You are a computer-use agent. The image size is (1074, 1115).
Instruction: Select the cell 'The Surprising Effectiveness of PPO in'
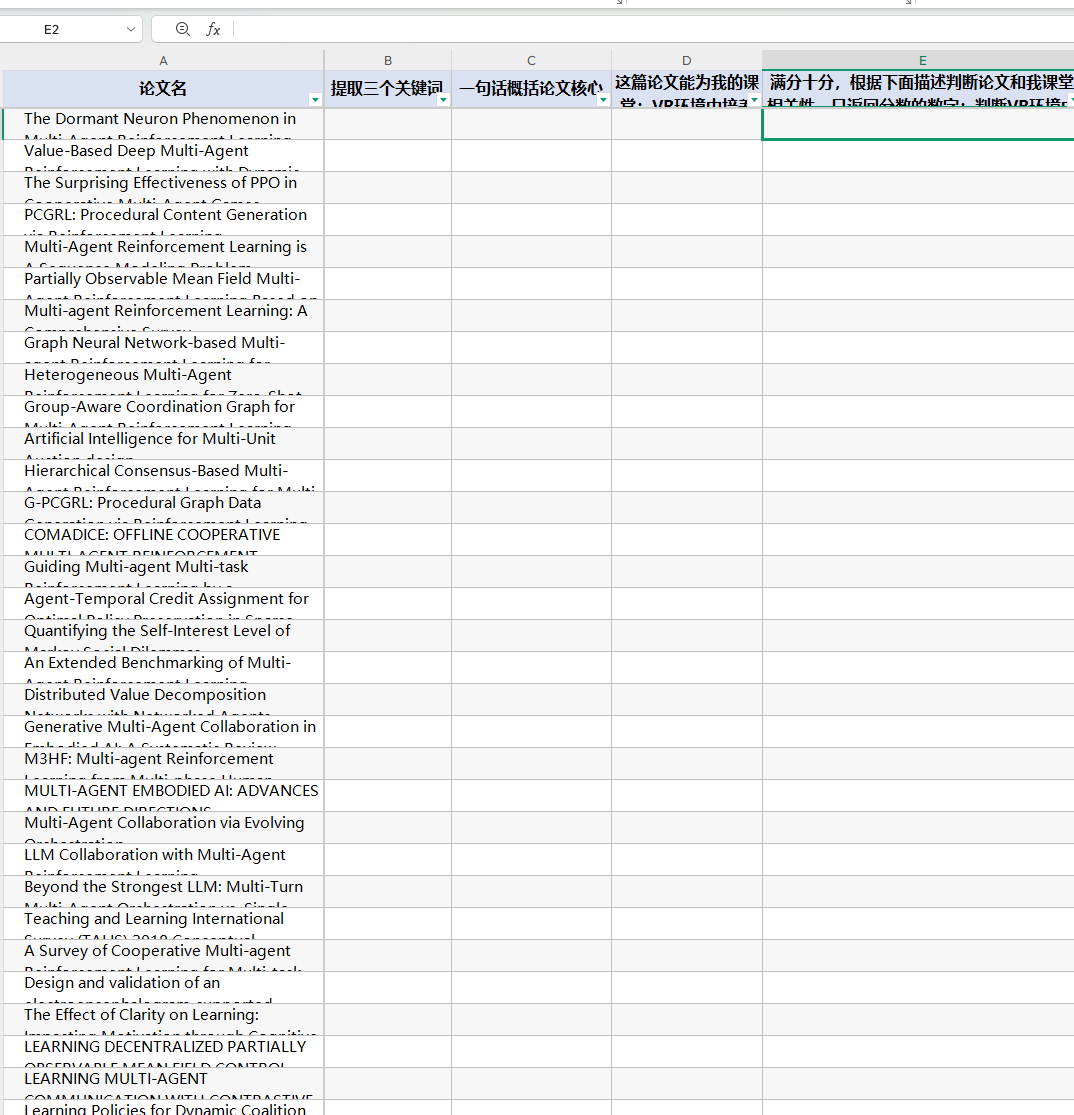coord(163,188)
